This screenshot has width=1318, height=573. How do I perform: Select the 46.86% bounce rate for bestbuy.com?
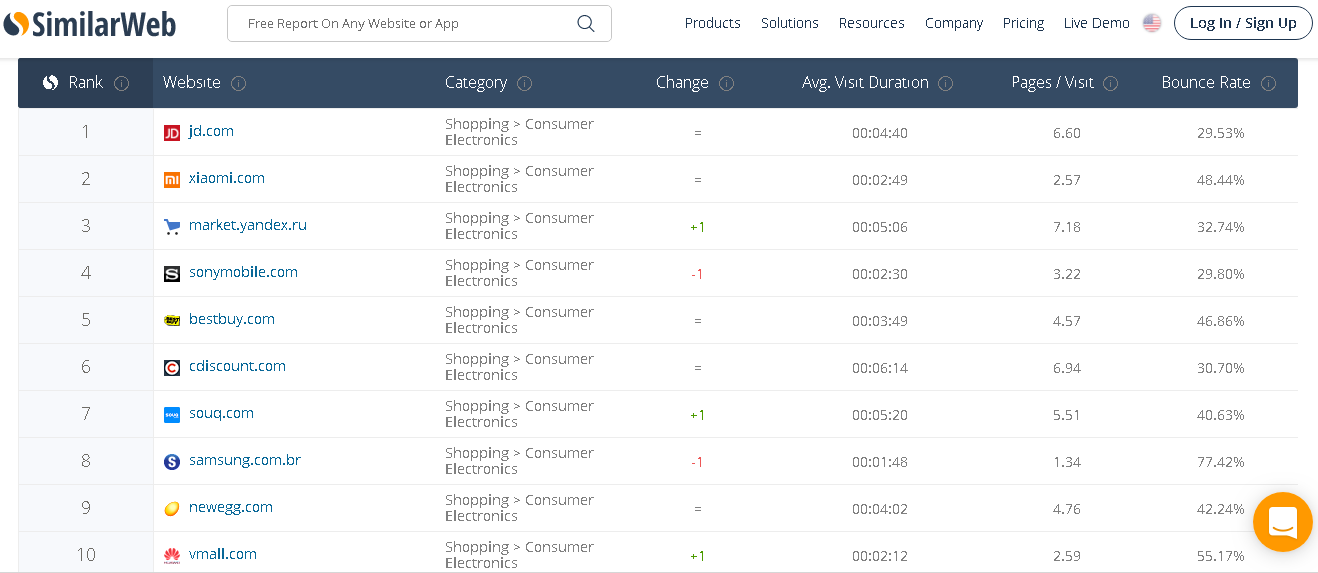coord(1220,321)
